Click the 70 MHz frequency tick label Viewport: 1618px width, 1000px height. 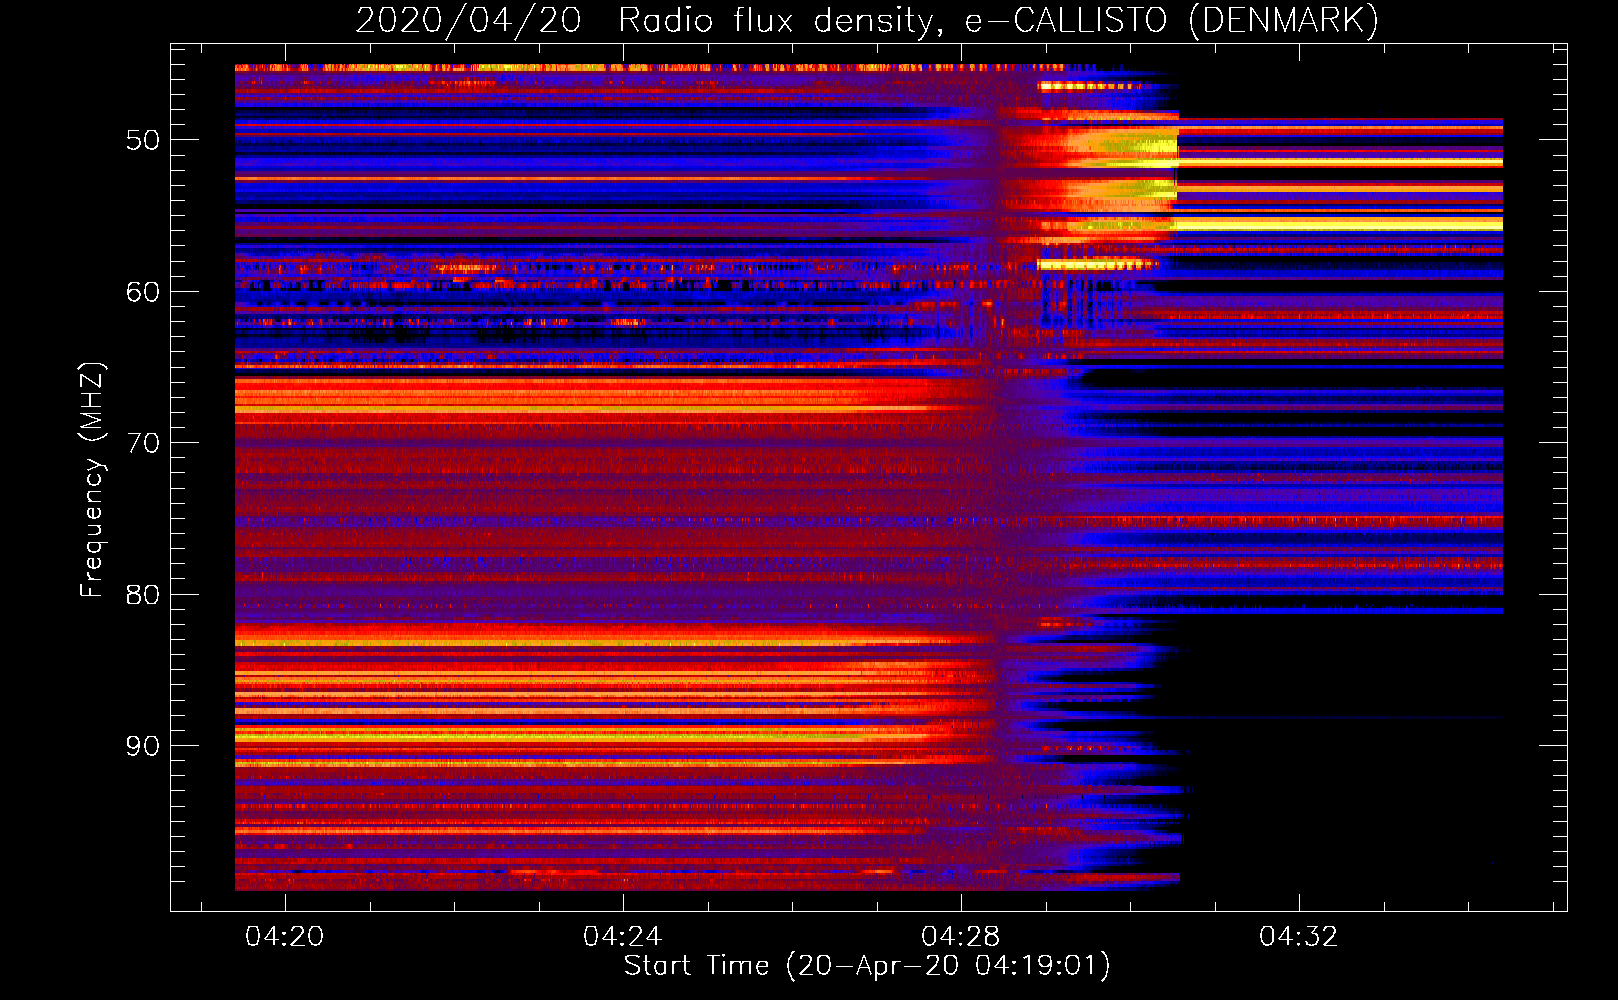(143, 443)
